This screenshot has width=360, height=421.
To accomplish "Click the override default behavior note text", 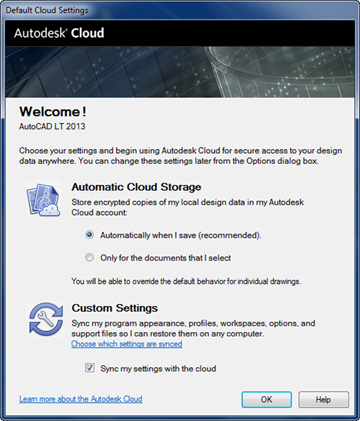I will (x=186, y=281).
